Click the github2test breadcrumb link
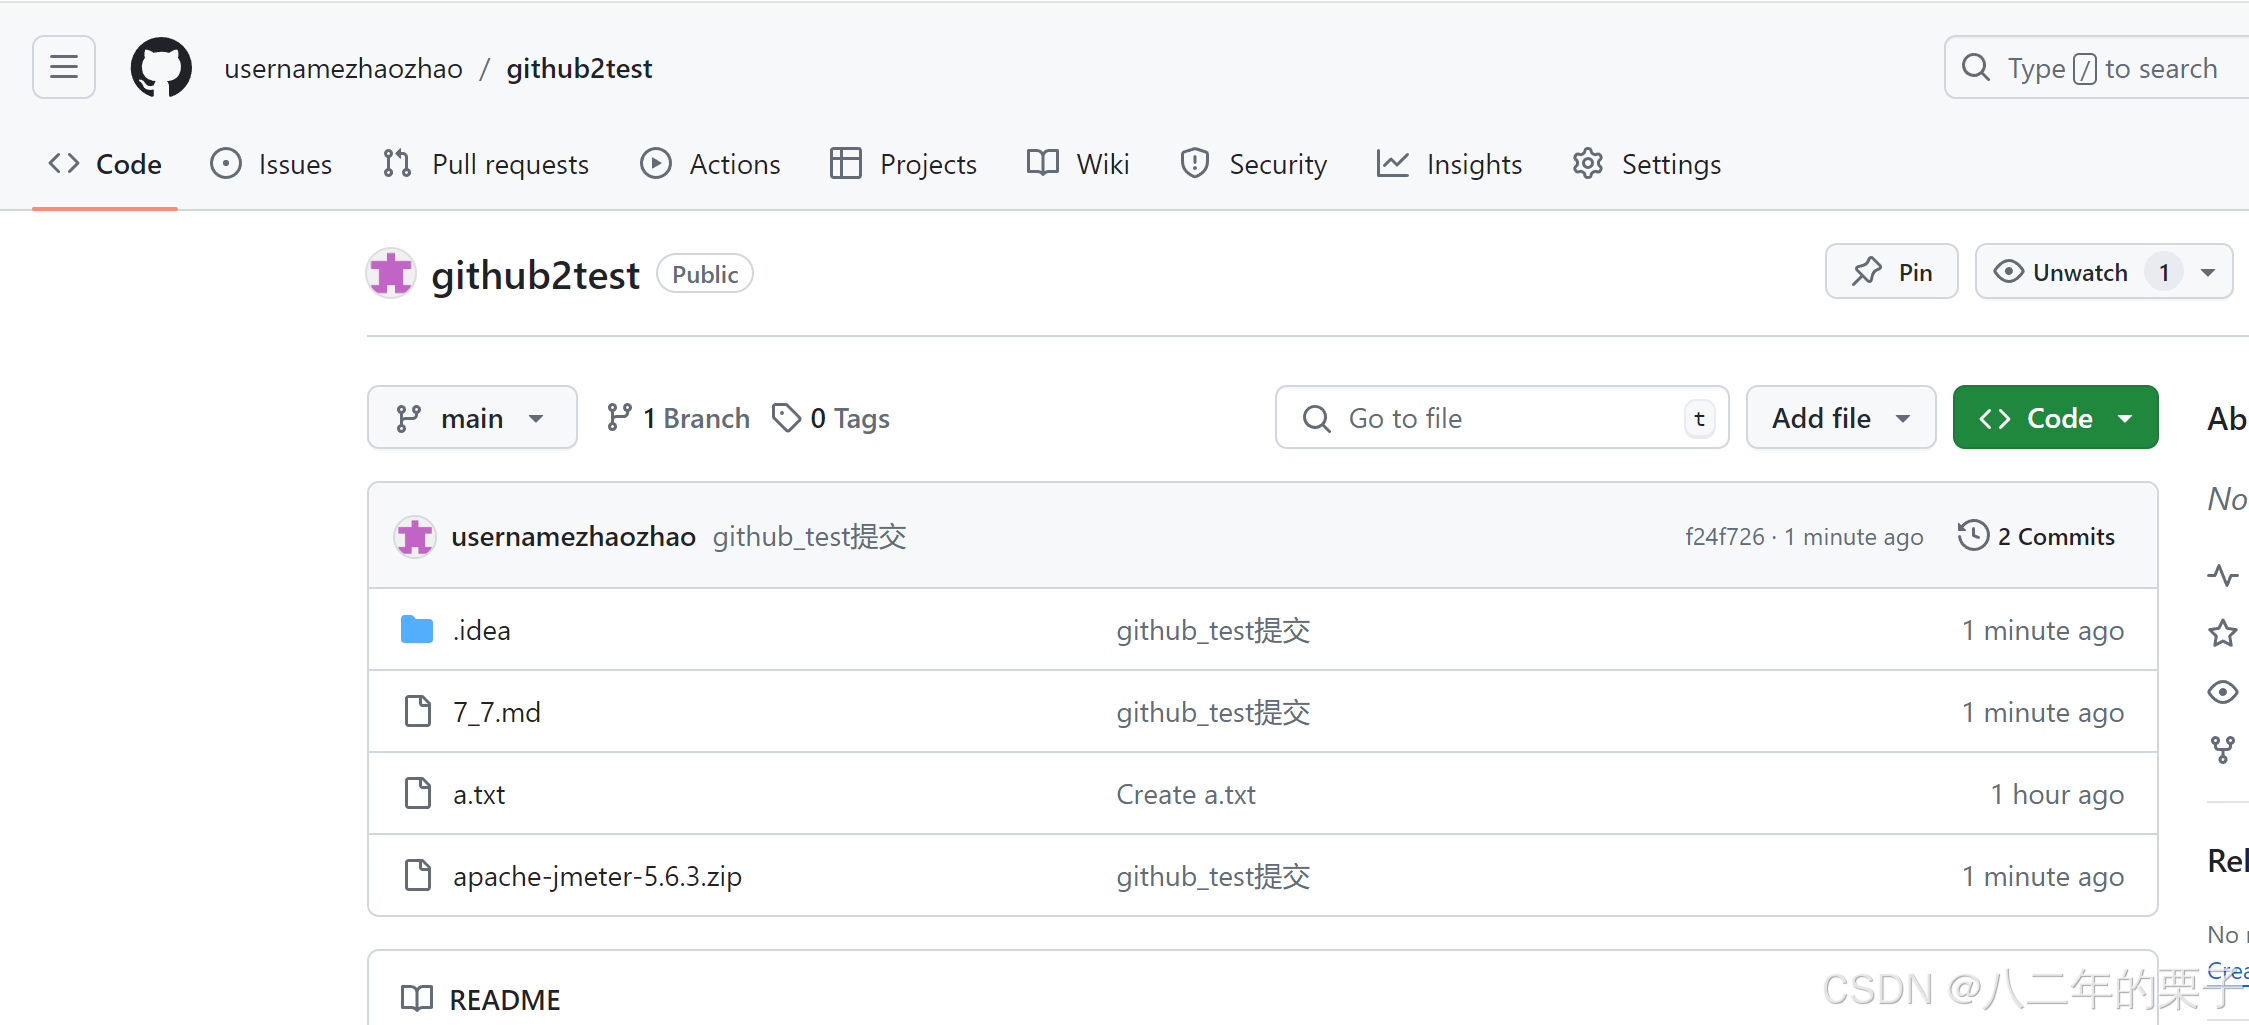The width and height of the screenshot is (2249, 1025). coord(579,68)
